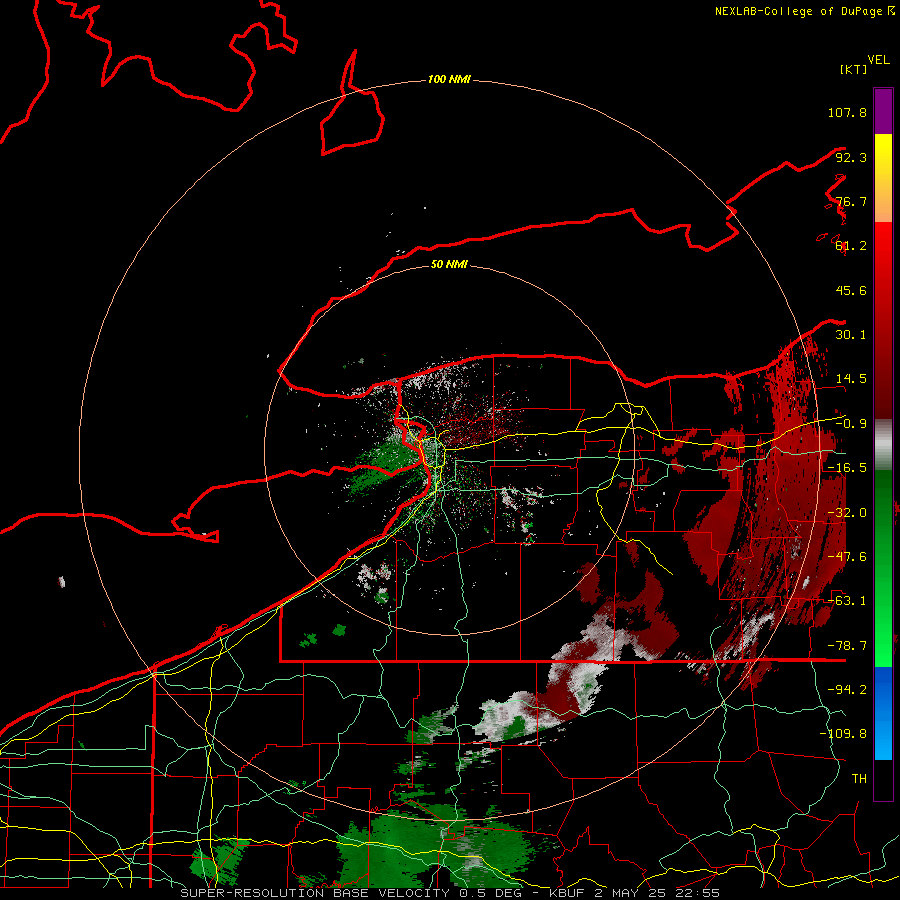900x900 pixels.
Task: Click the red segment of the color bar
Action: click(883, 320)
